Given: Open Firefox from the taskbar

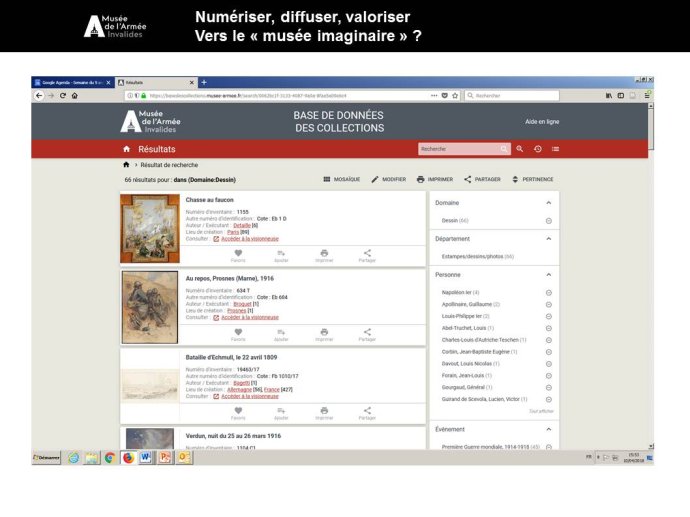Looking at the screenshot, I should [128, 458].
